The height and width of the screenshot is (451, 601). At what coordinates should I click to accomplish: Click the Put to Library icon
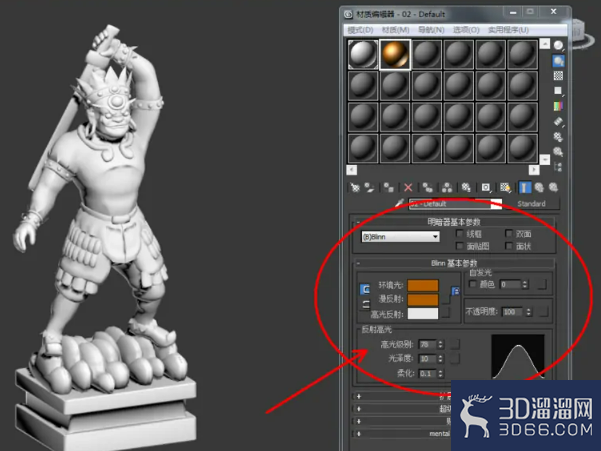pos(466,187)
